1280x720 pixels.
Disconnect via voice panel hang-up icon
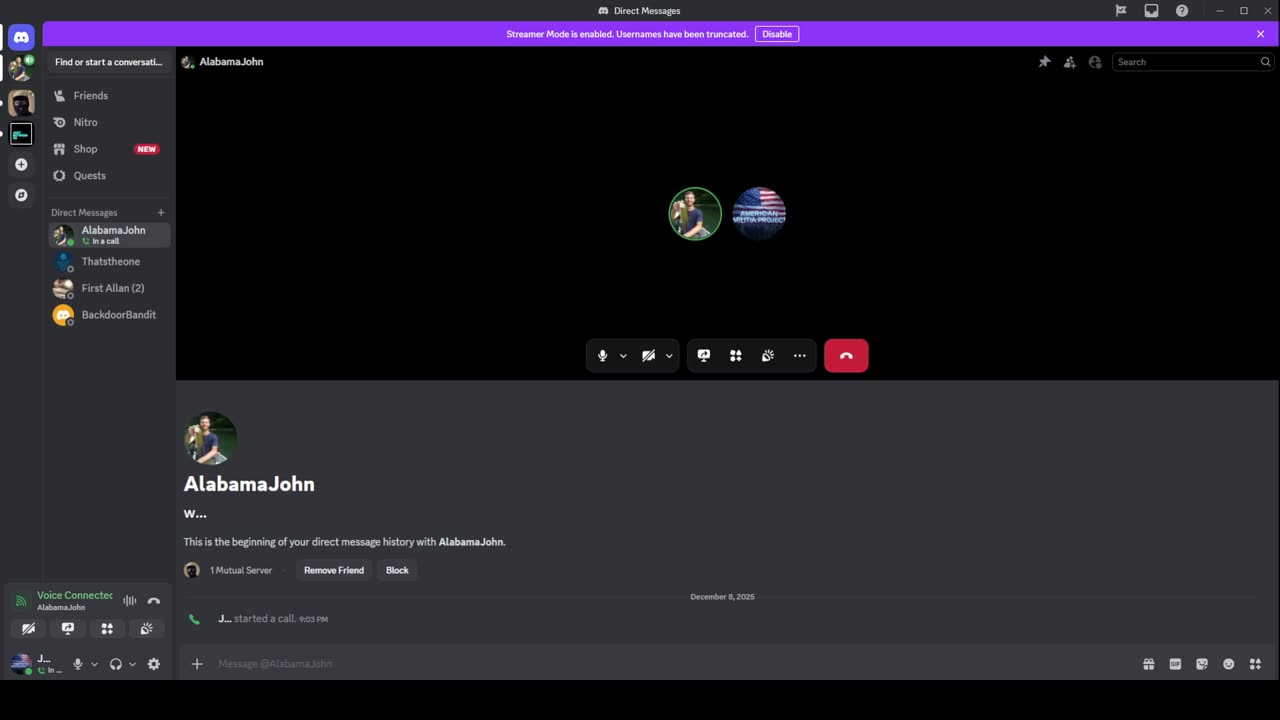[154, 601]
